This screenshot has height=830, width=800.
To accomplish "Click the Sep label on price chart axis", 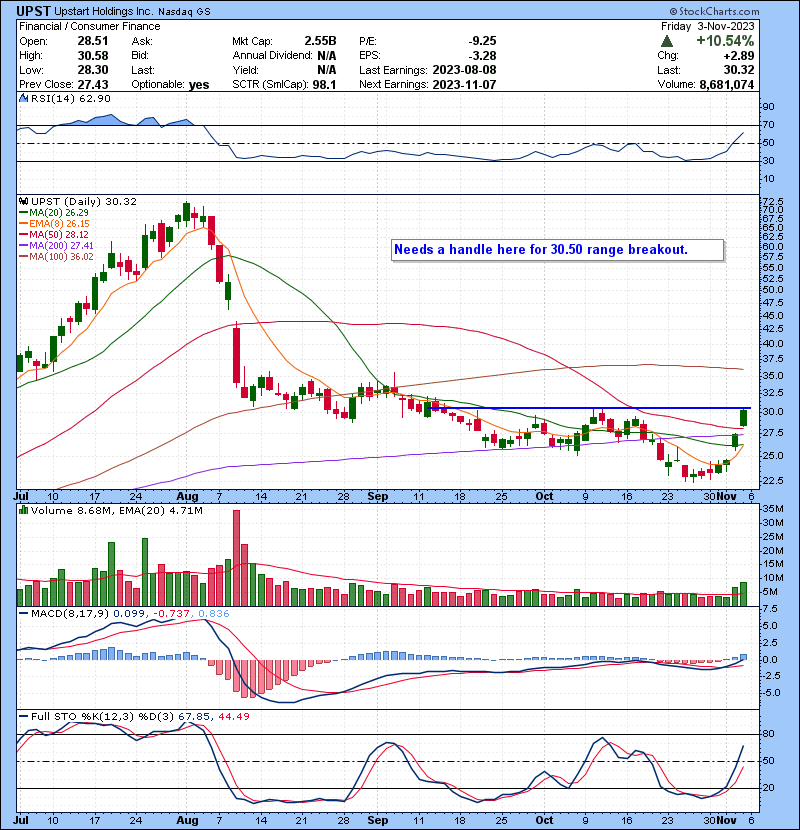I will [x=377, y=497].
